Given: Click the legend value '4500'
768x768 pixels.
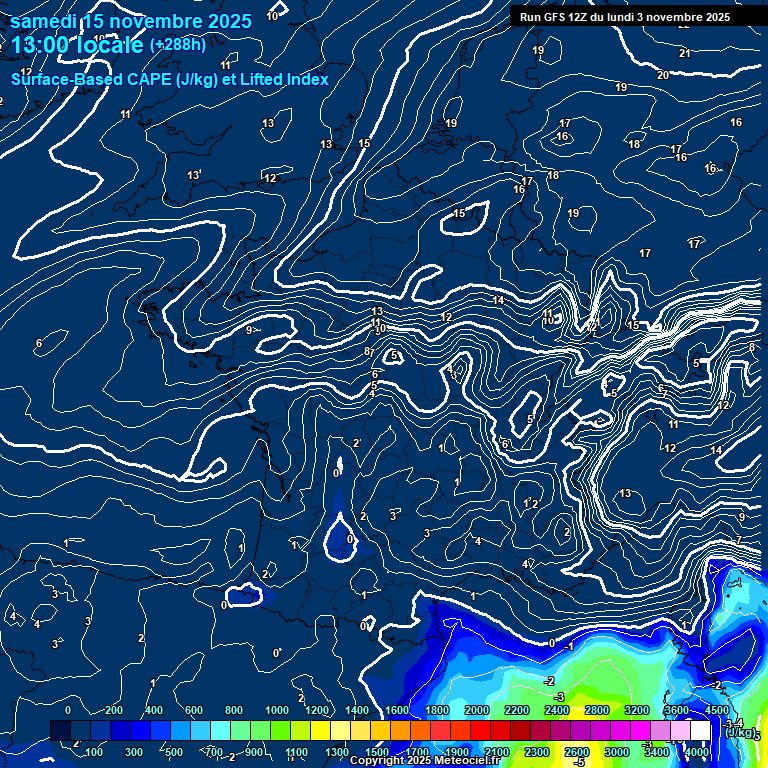Looking at the screenshot, I should [718, 710].
